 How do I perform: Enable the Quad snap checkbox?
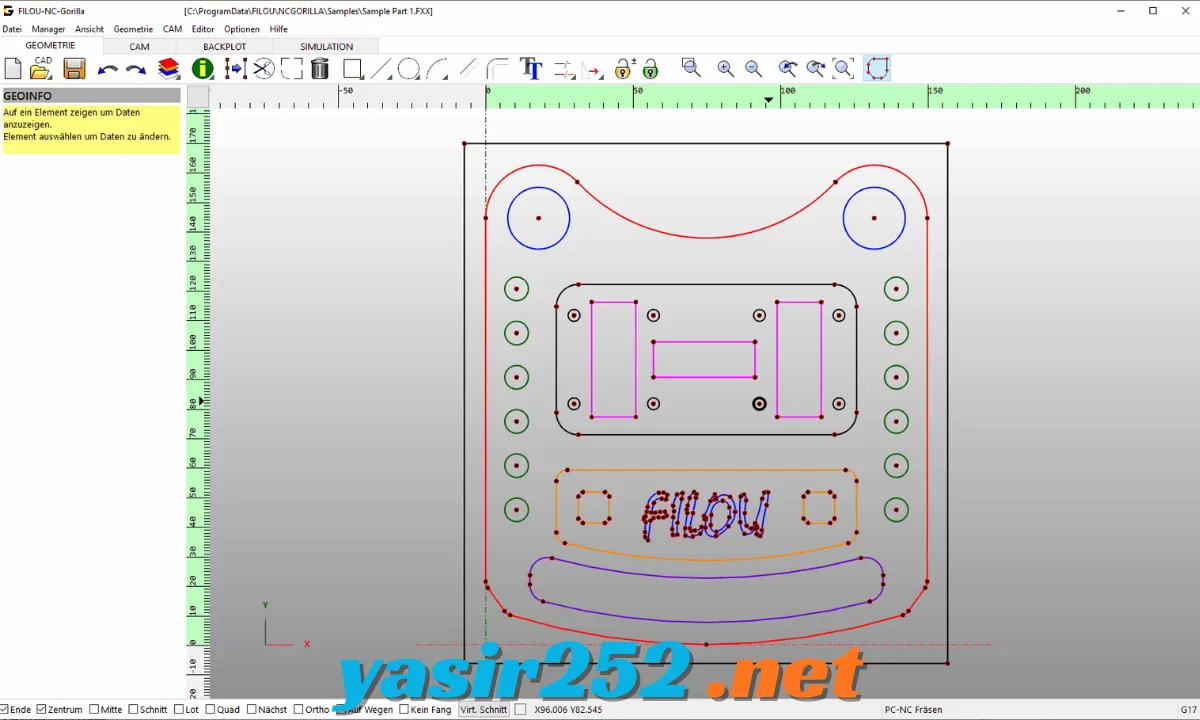[210, 709]
